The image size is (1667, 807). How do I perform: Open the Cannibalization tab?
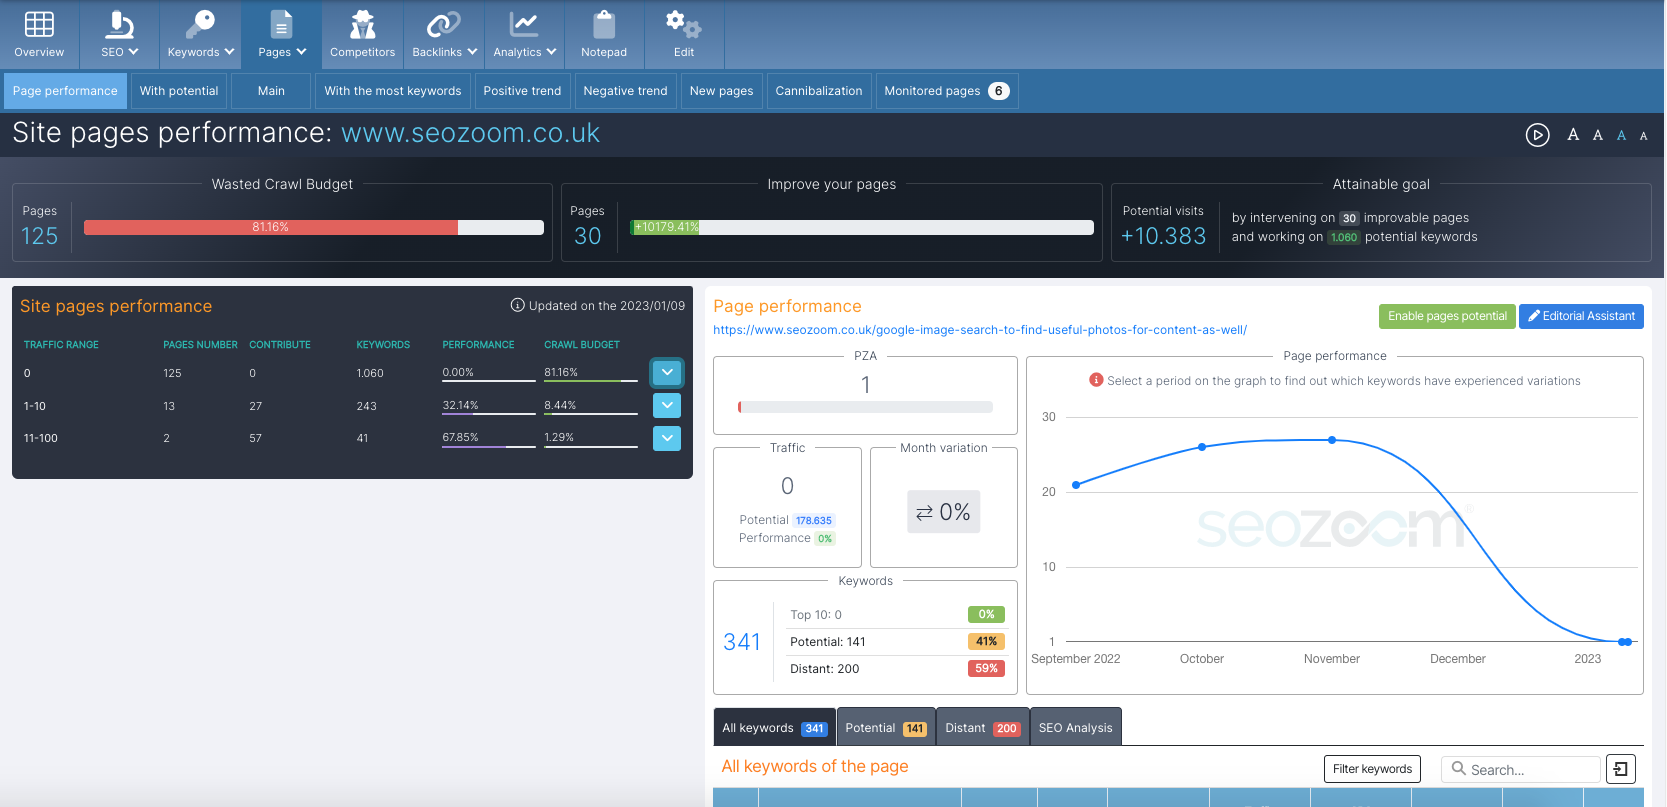click(x=819, y=91)
